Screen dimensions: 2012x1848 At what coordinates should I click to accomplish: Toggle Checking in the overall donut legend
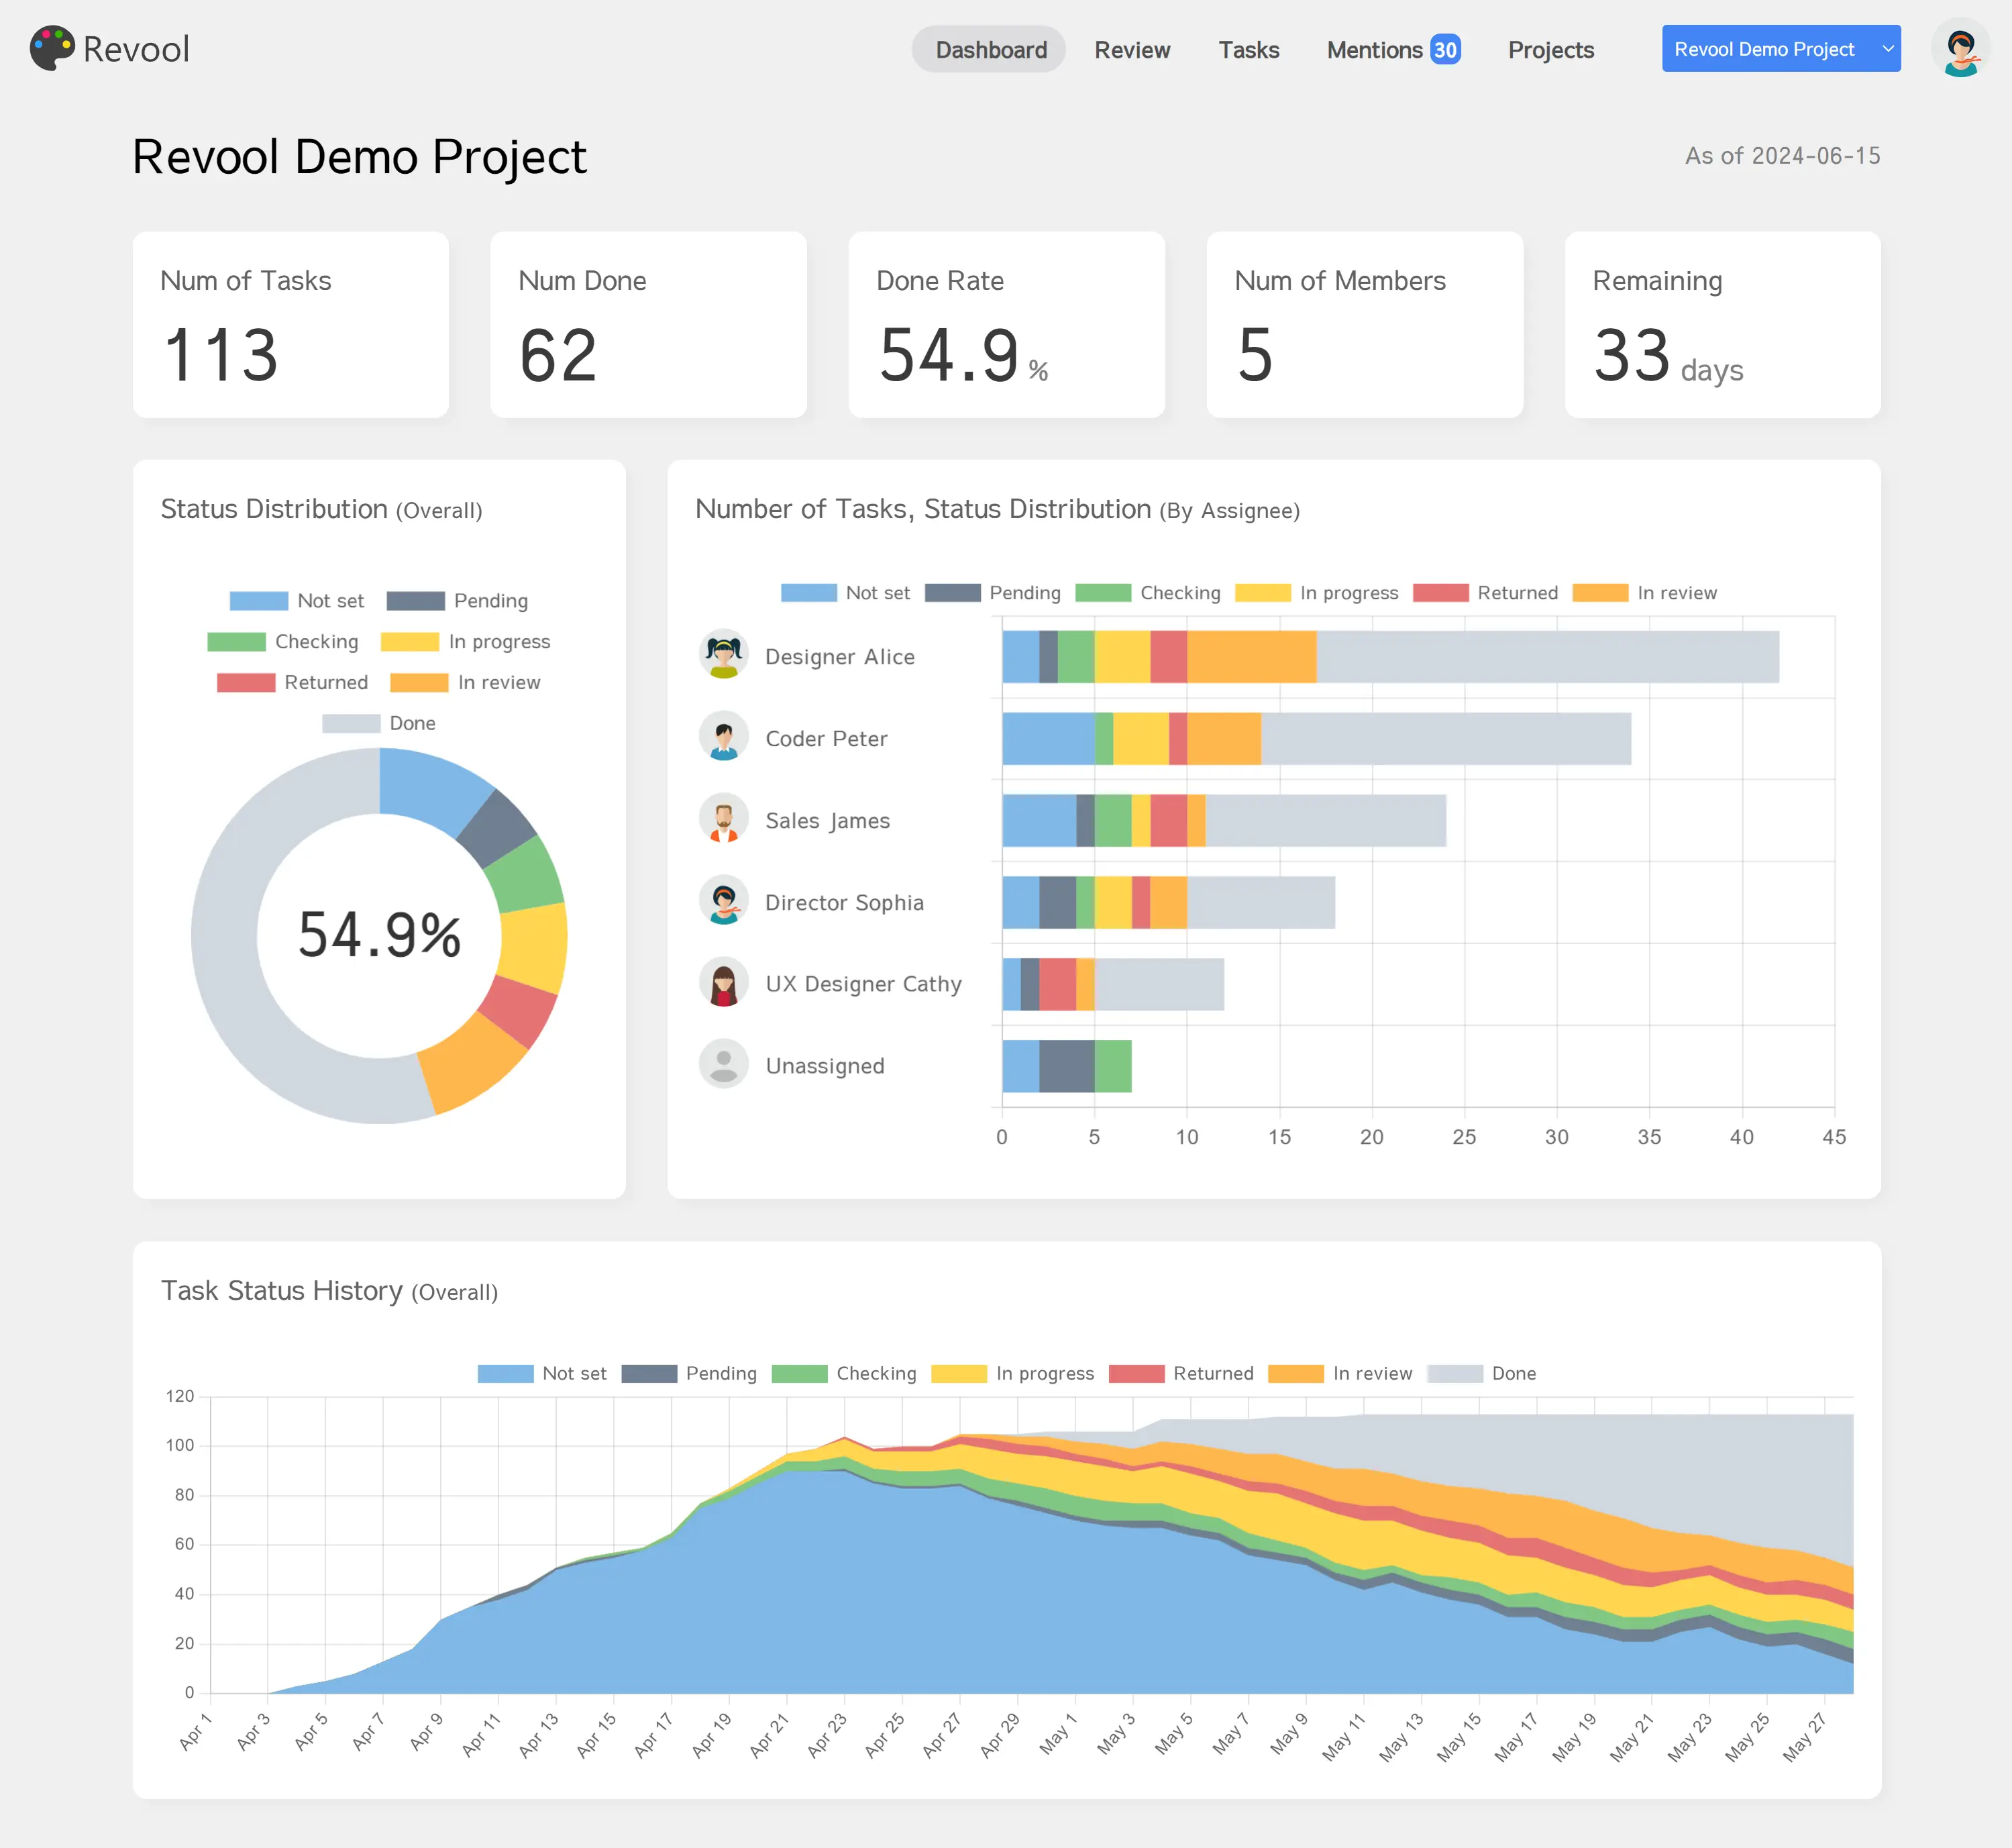[x=283, y=642]
